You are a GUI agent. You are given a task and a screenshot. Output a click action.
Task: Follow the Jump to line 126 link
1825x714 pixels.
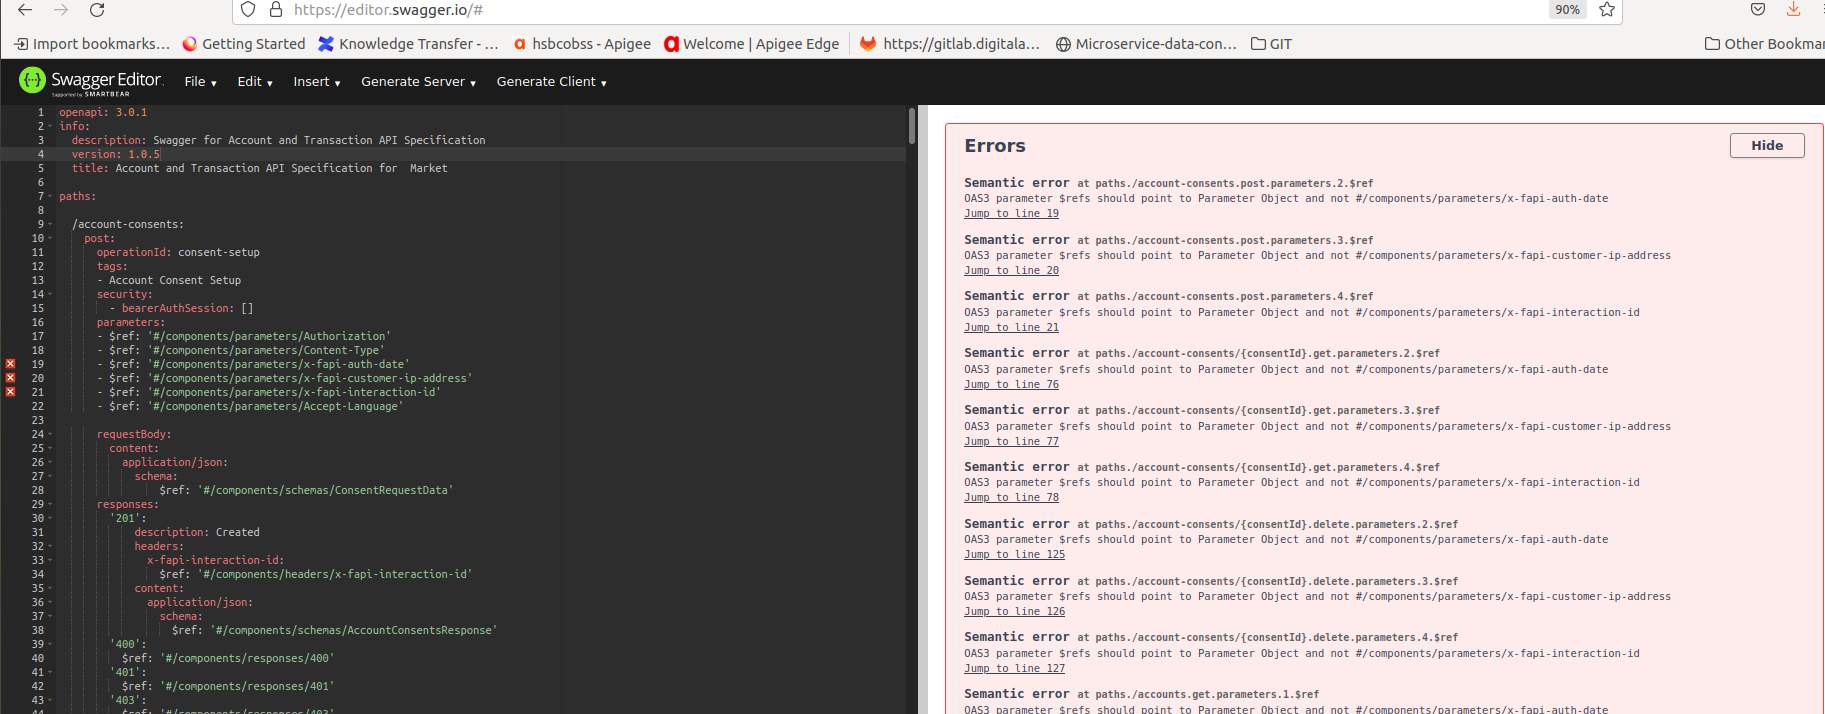[x=1014, y=612]
